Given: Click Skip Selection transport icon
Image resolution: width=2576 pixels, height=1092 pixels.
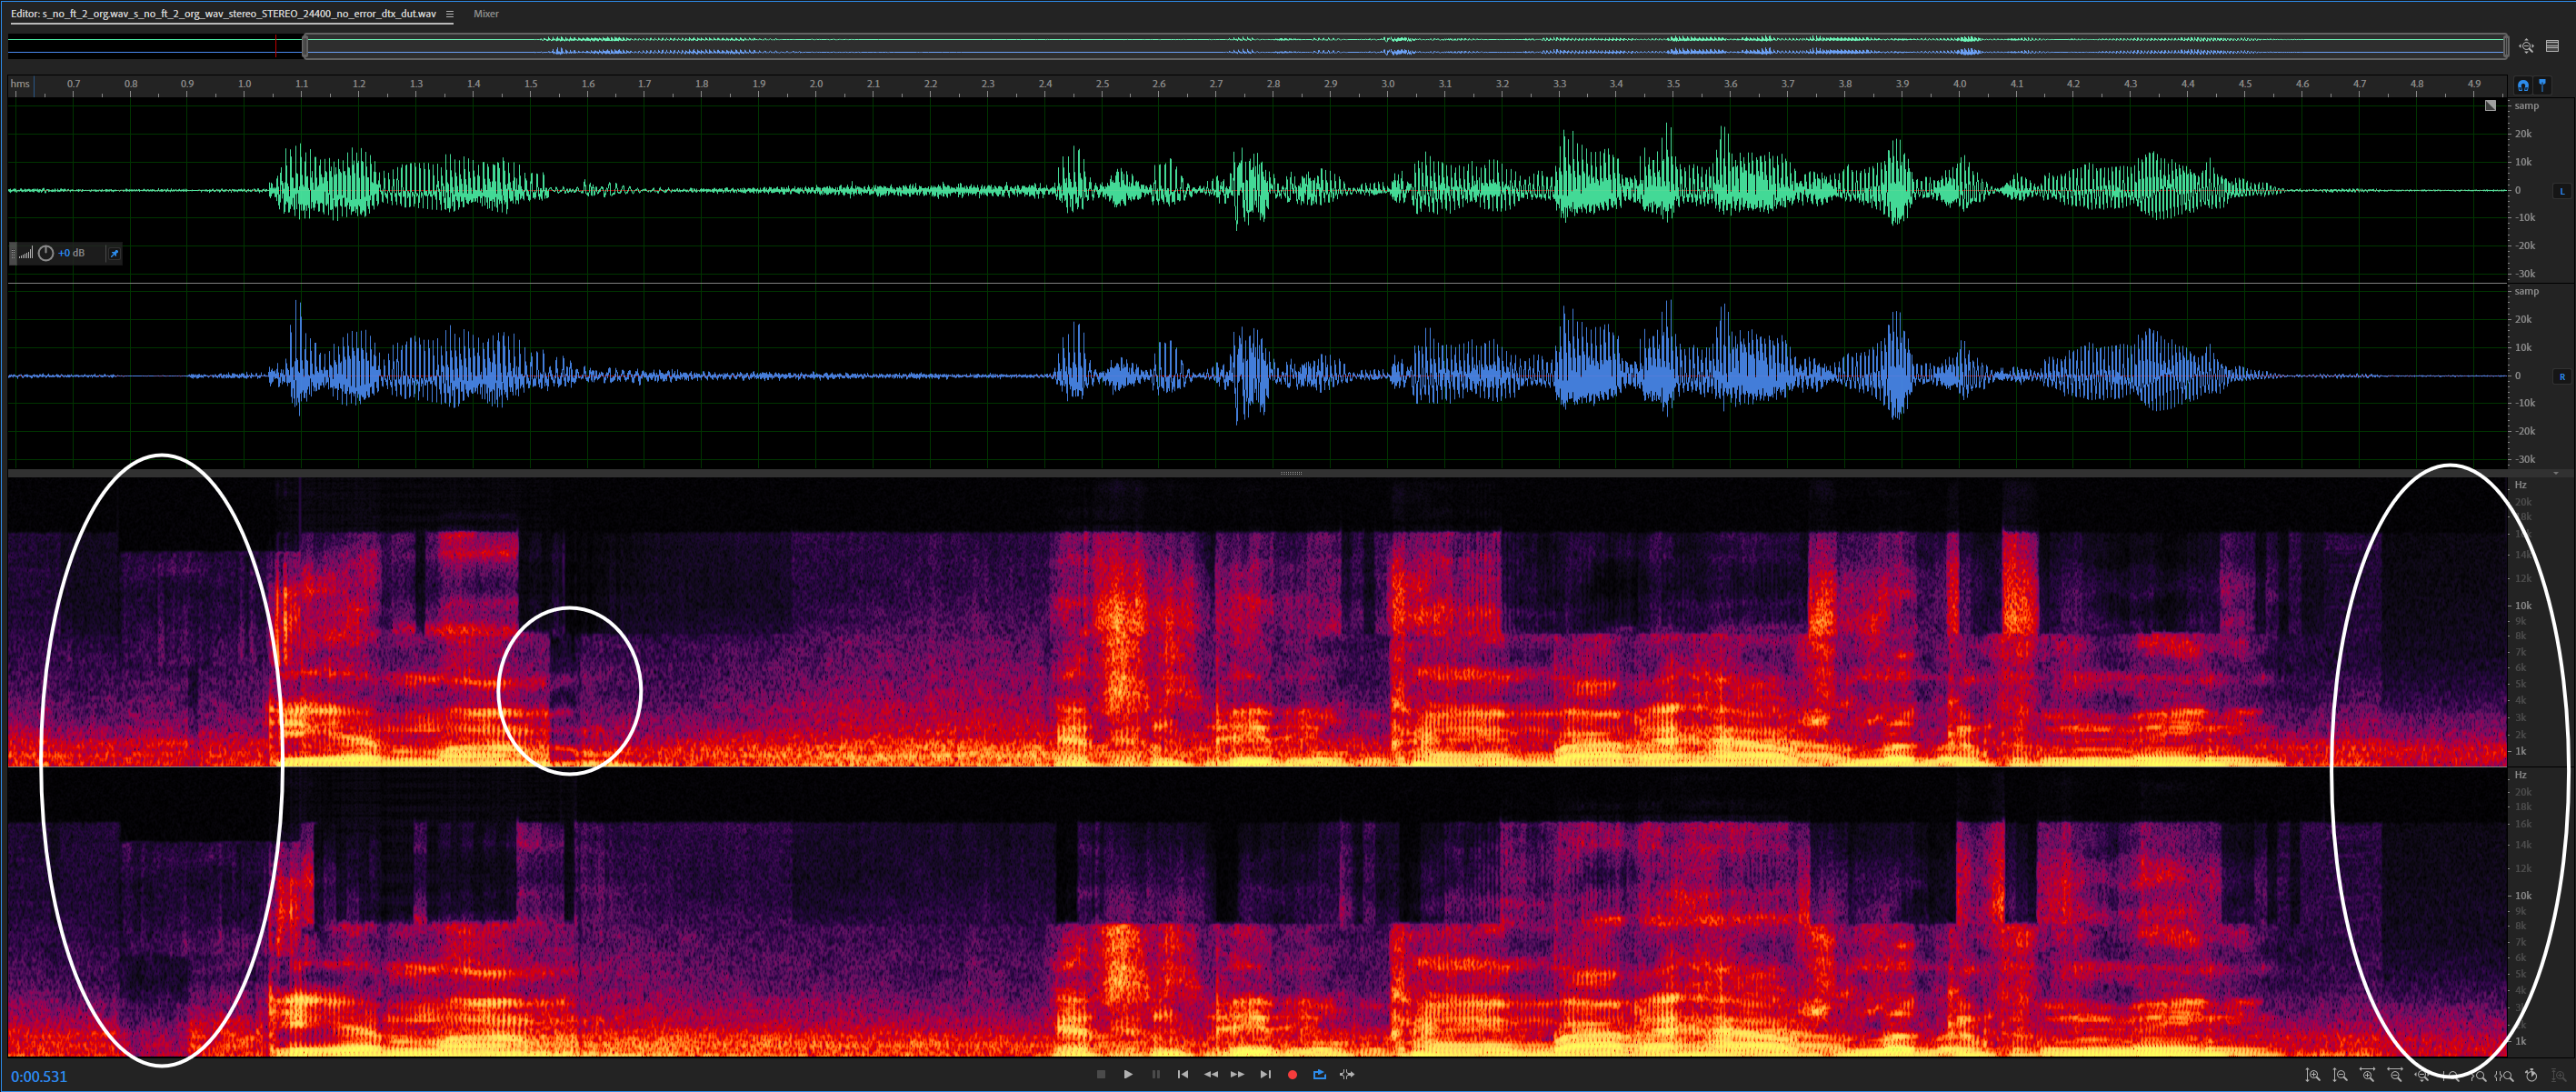Looking at the screenshot, I should click(1347, 1075).
